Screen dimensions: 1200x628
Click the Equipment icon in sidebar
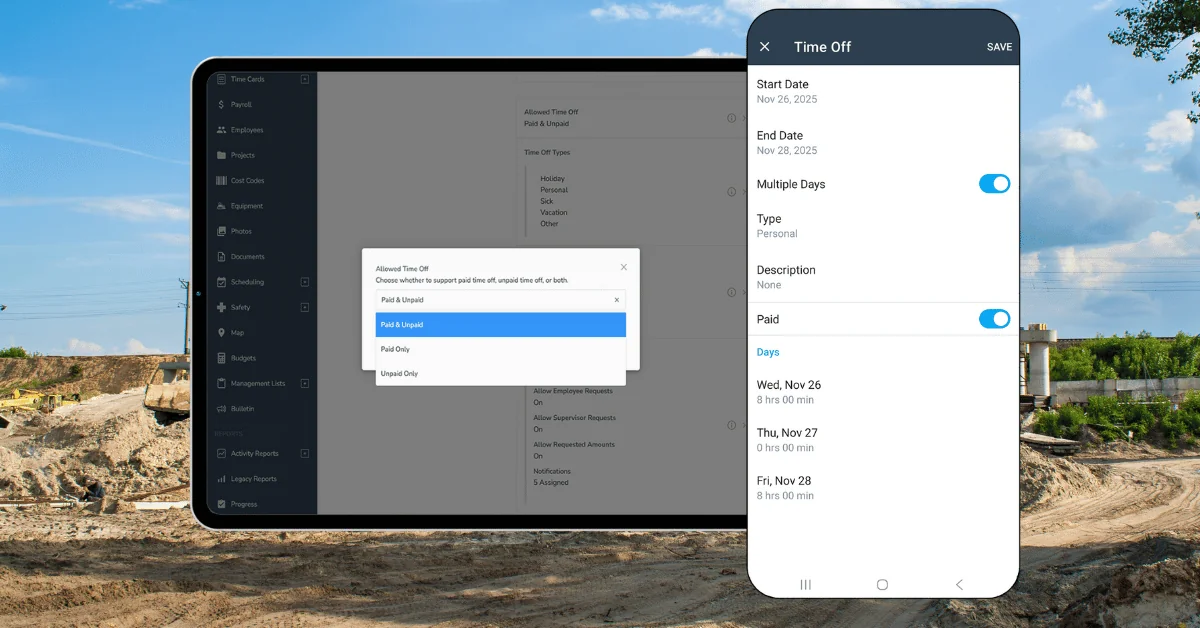click(x=221, y=206)
